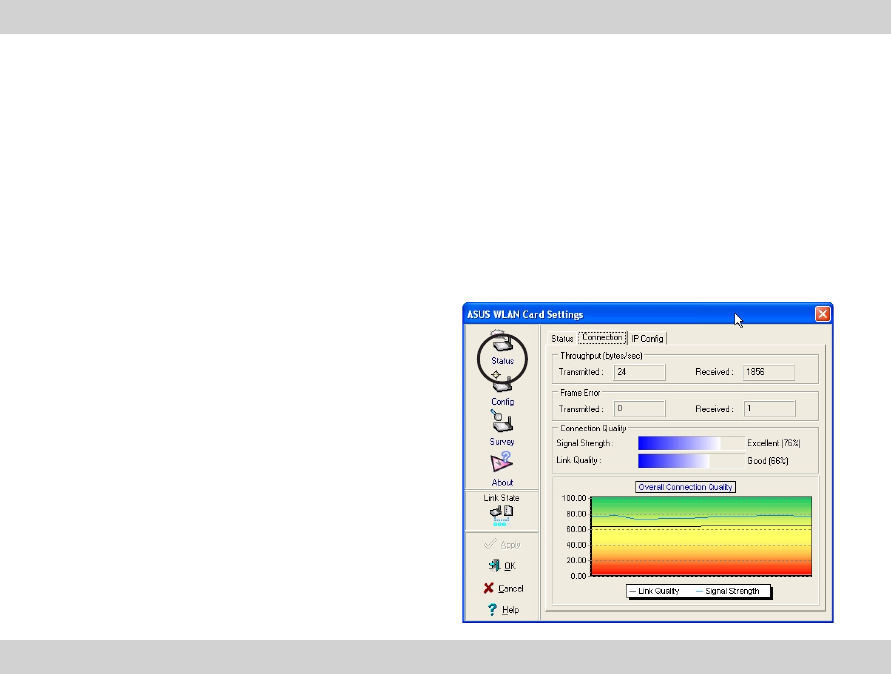Open the Status section in sidebar
This screenshot has width=891, height=674.
pos(502,349)
